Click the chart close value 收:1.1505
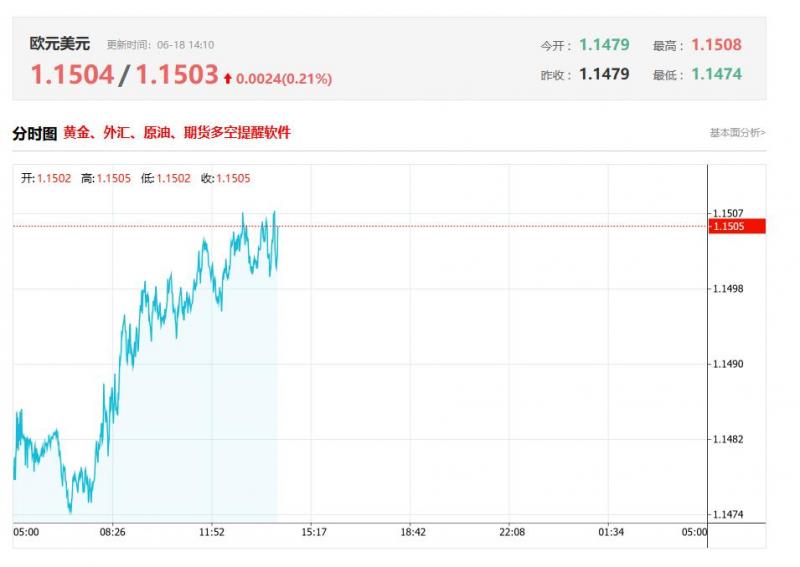Viewport: 800px width, 567px height. point(226,179)
